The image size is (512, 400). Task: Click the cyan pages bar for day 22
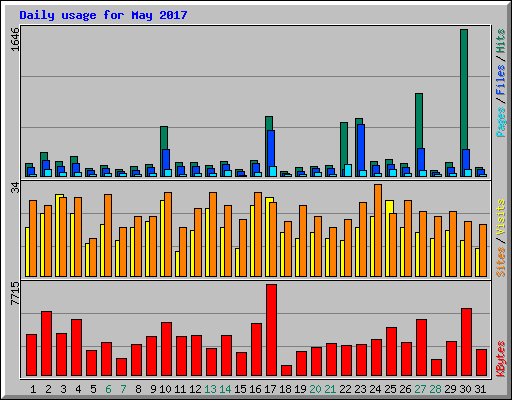(x=348, y=170)
